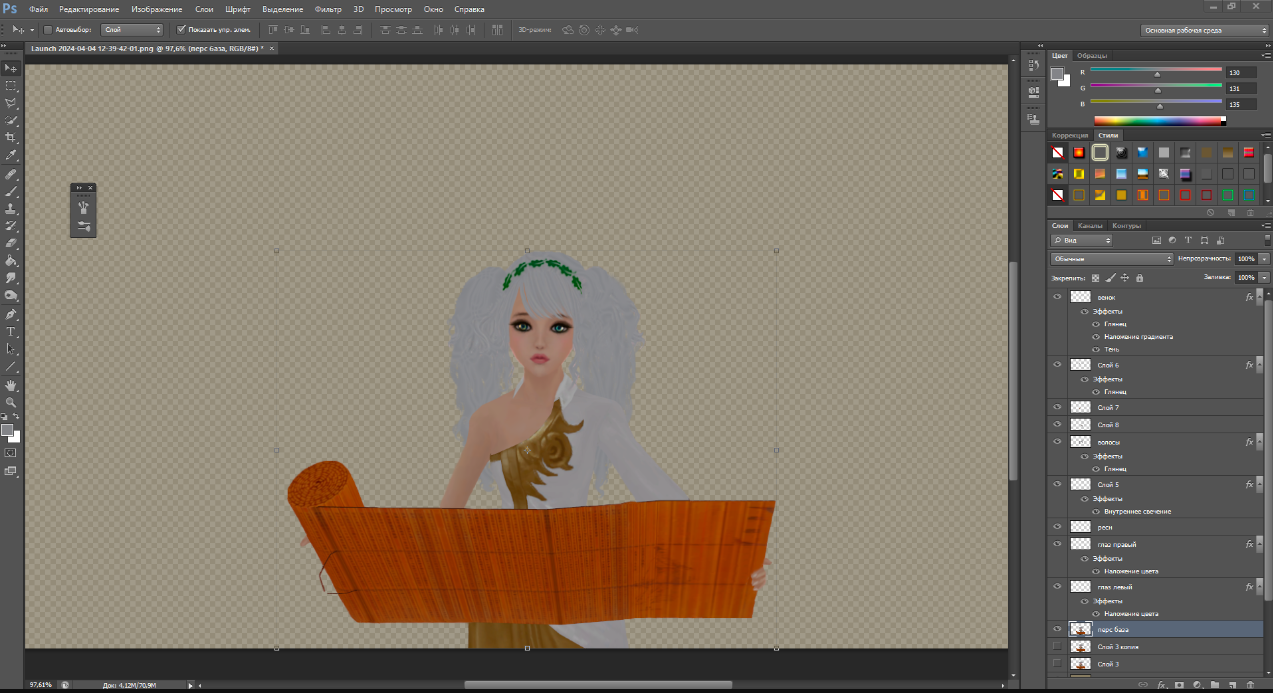Open the History panel icon
Viewport: 1273px width, 693px height.
[1033, 67]
